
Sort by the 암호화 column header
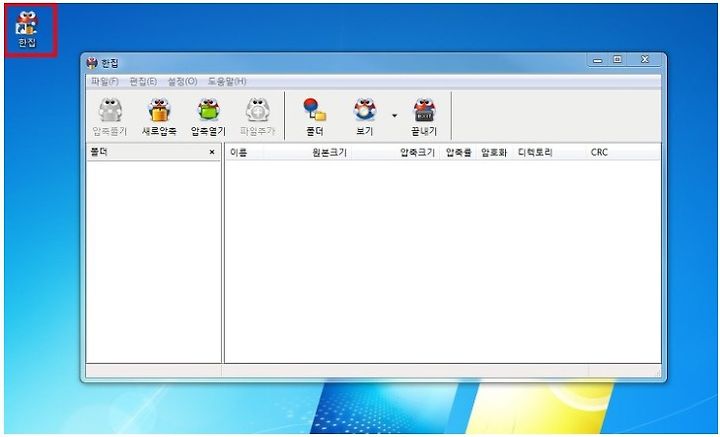(x=494, y=152)
